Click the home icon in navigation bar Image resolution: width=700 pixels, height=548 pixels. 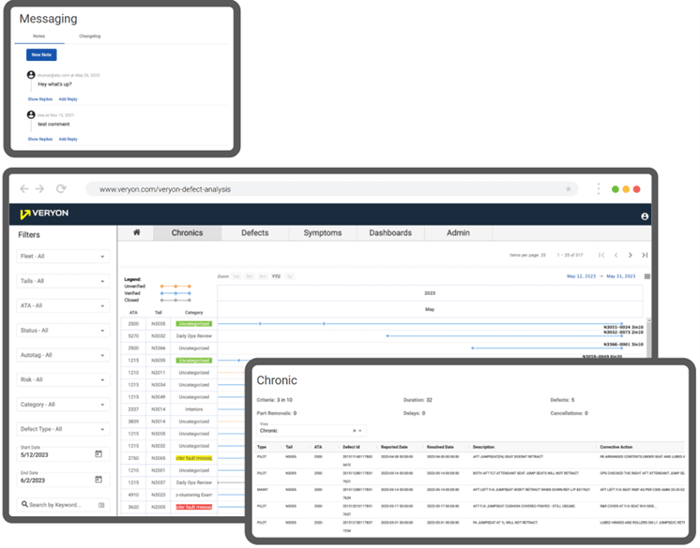pos(137,233)
